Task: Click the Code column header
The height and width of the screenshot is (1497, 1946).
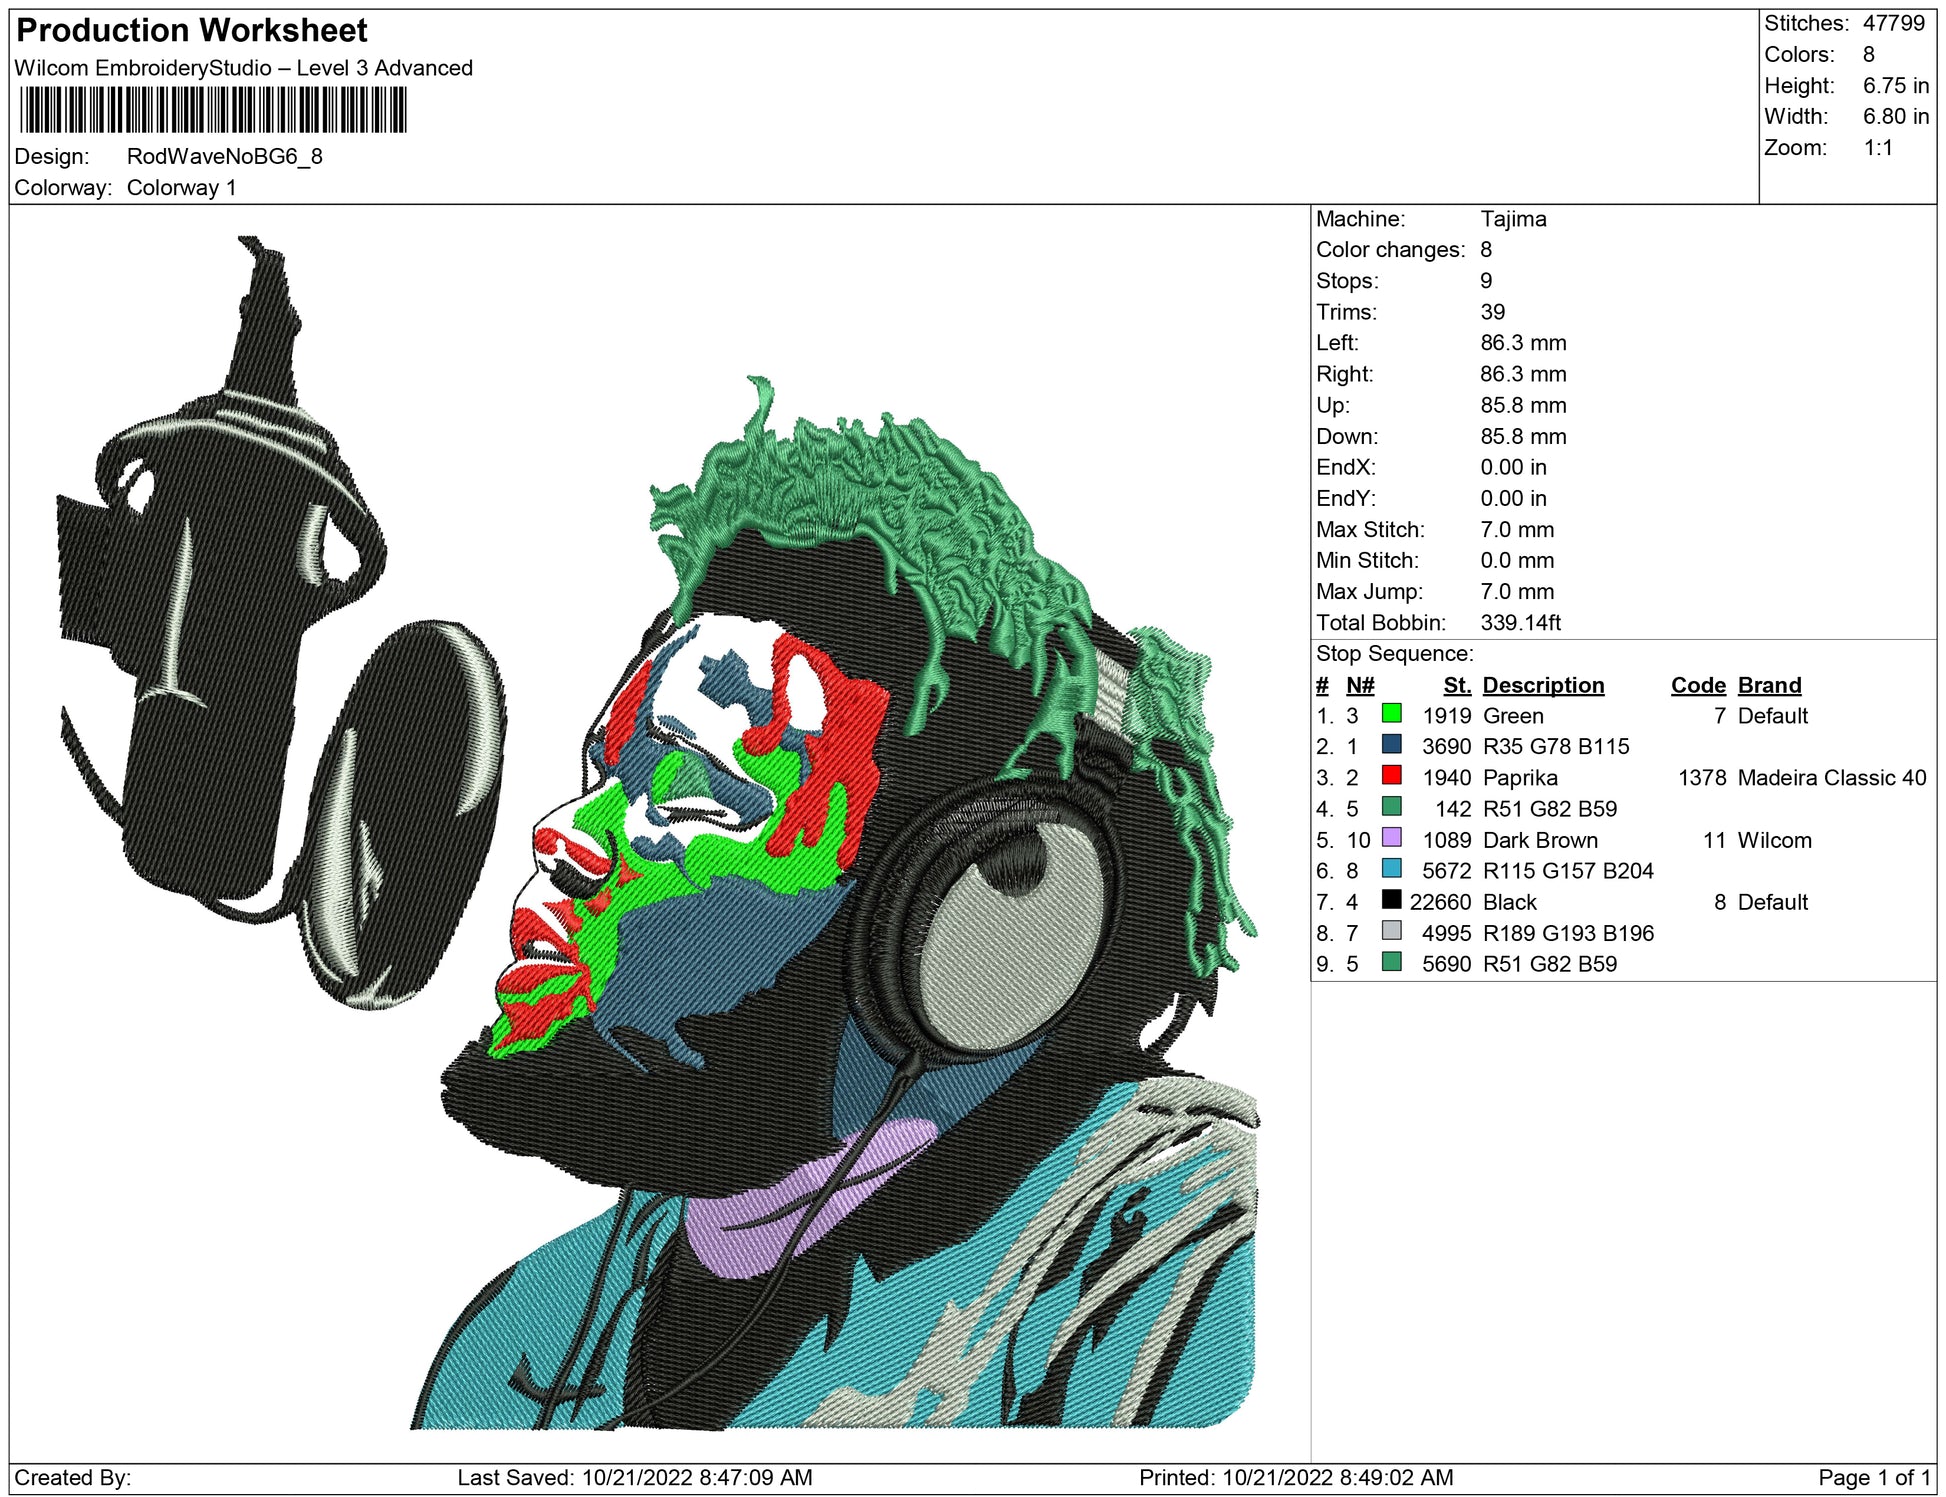Action: coord(1697,685)
